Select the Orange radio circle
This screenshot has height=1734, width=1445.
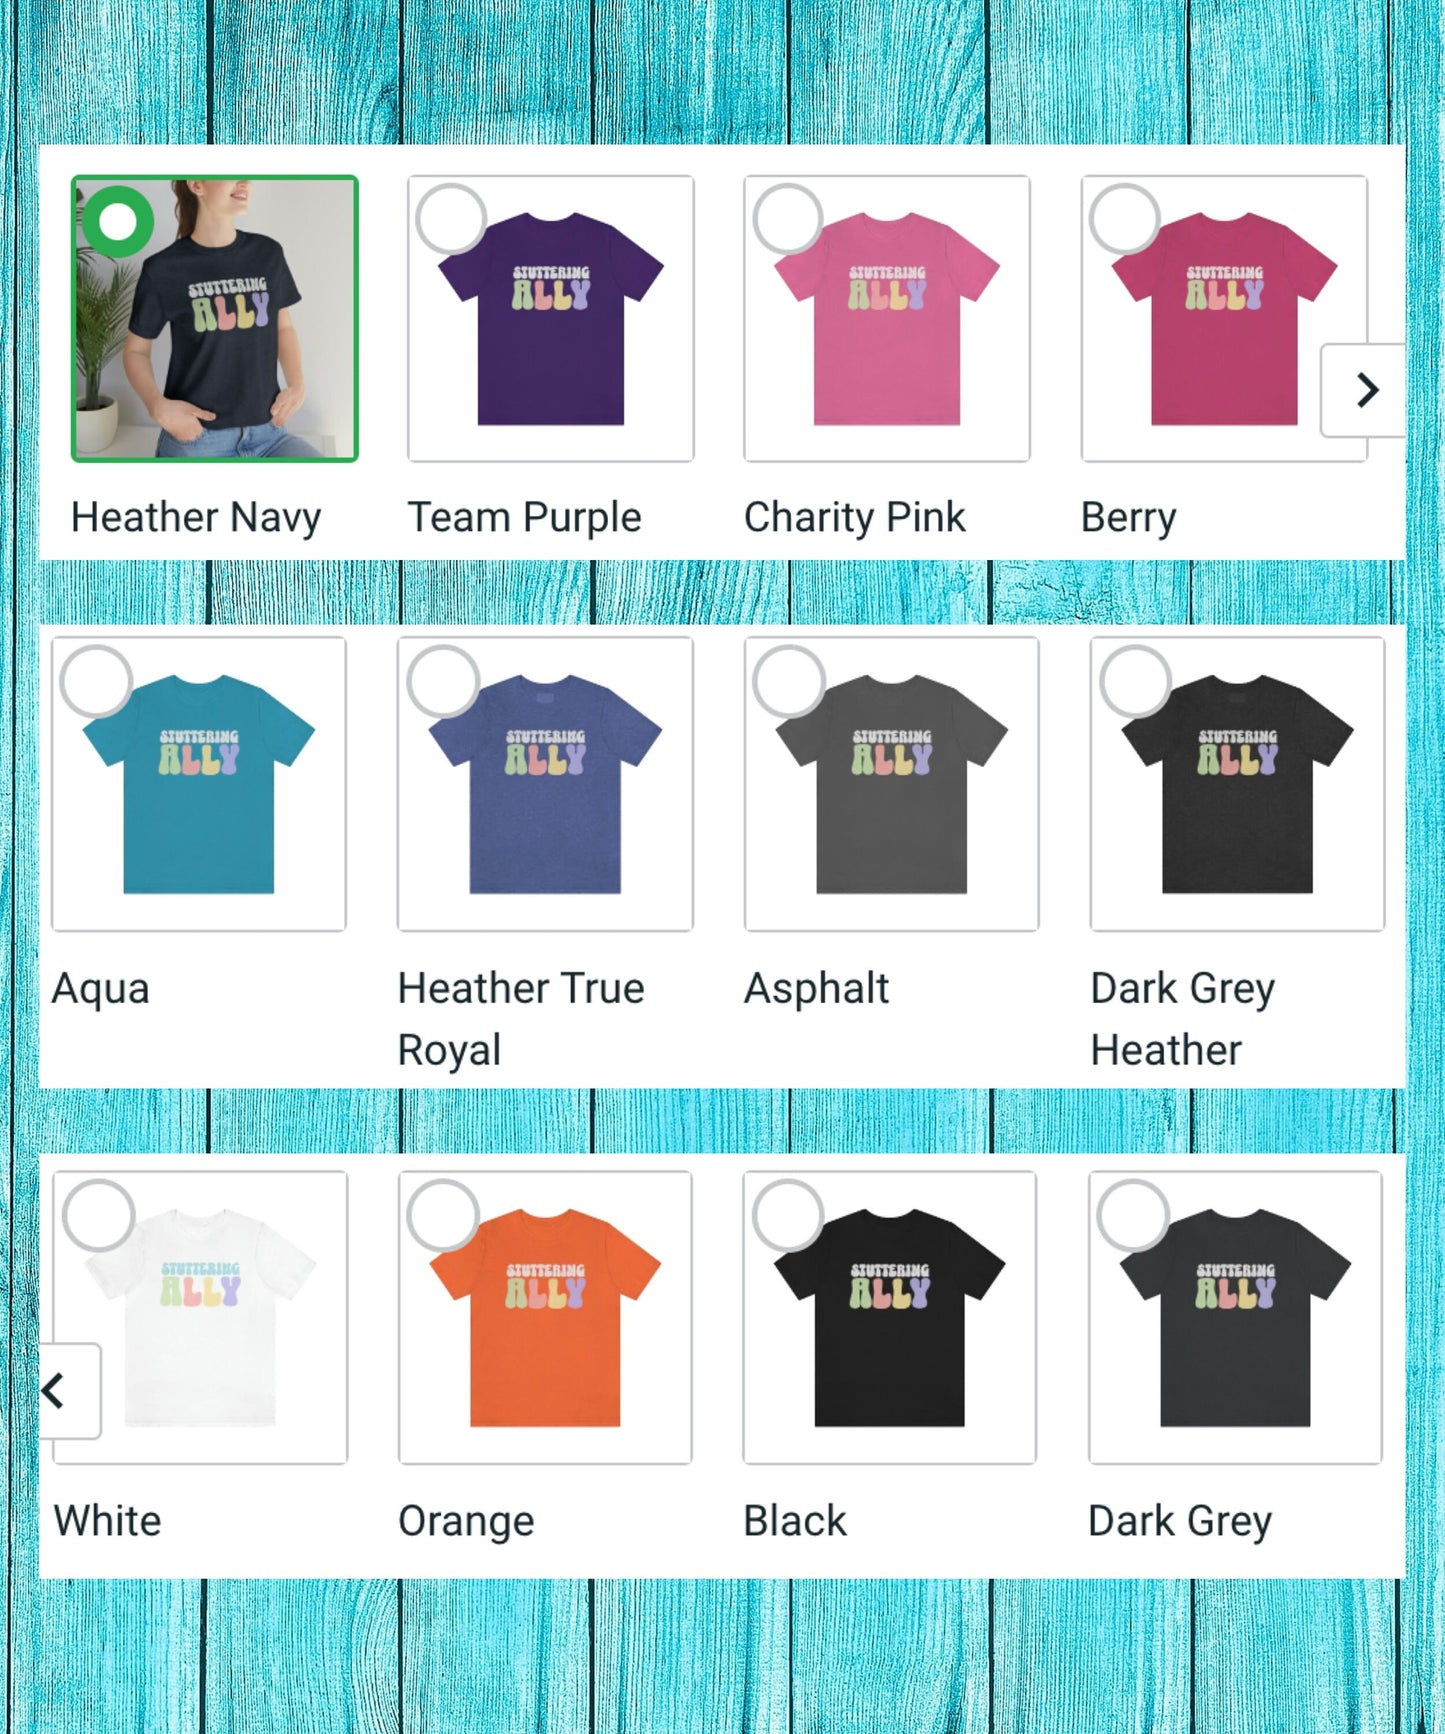coord(443,1215)
